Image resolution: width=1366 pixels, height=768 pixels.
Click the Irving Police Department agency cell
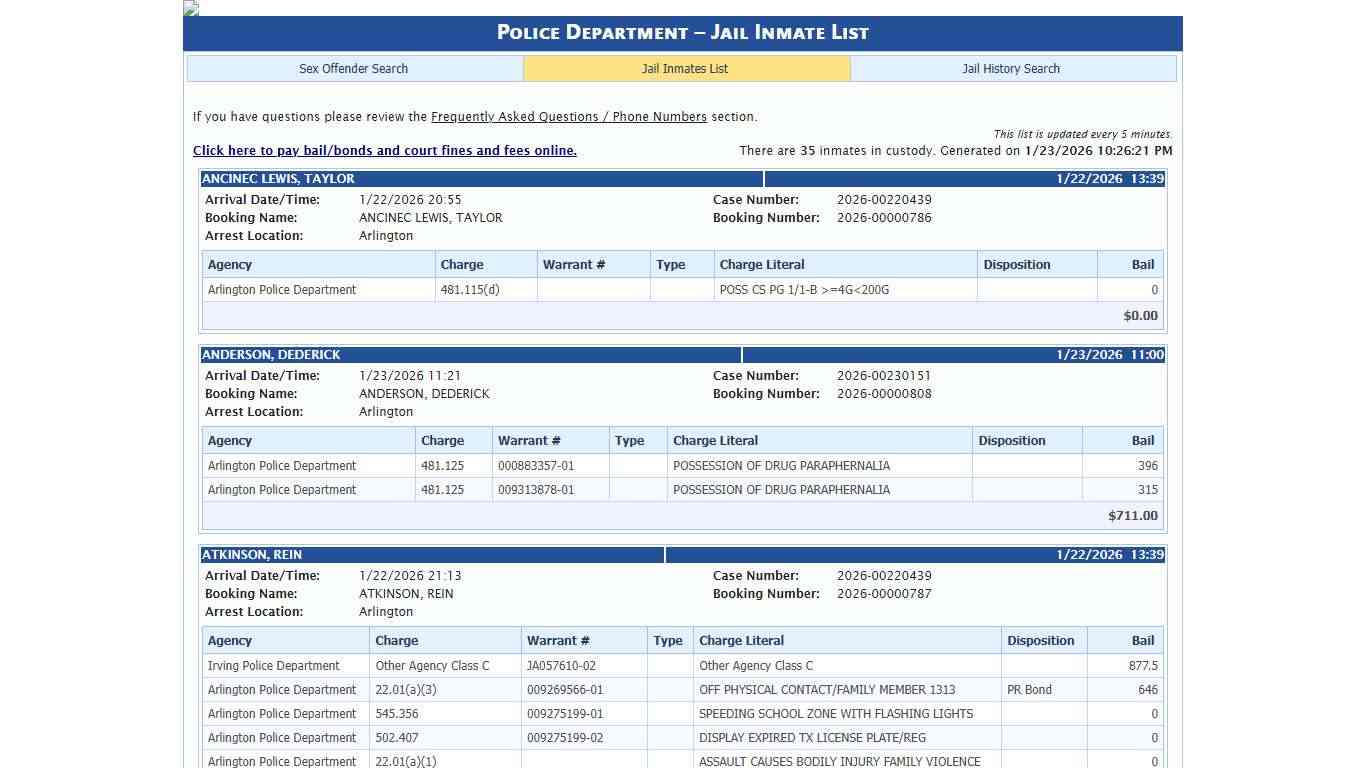pos(274,666)
